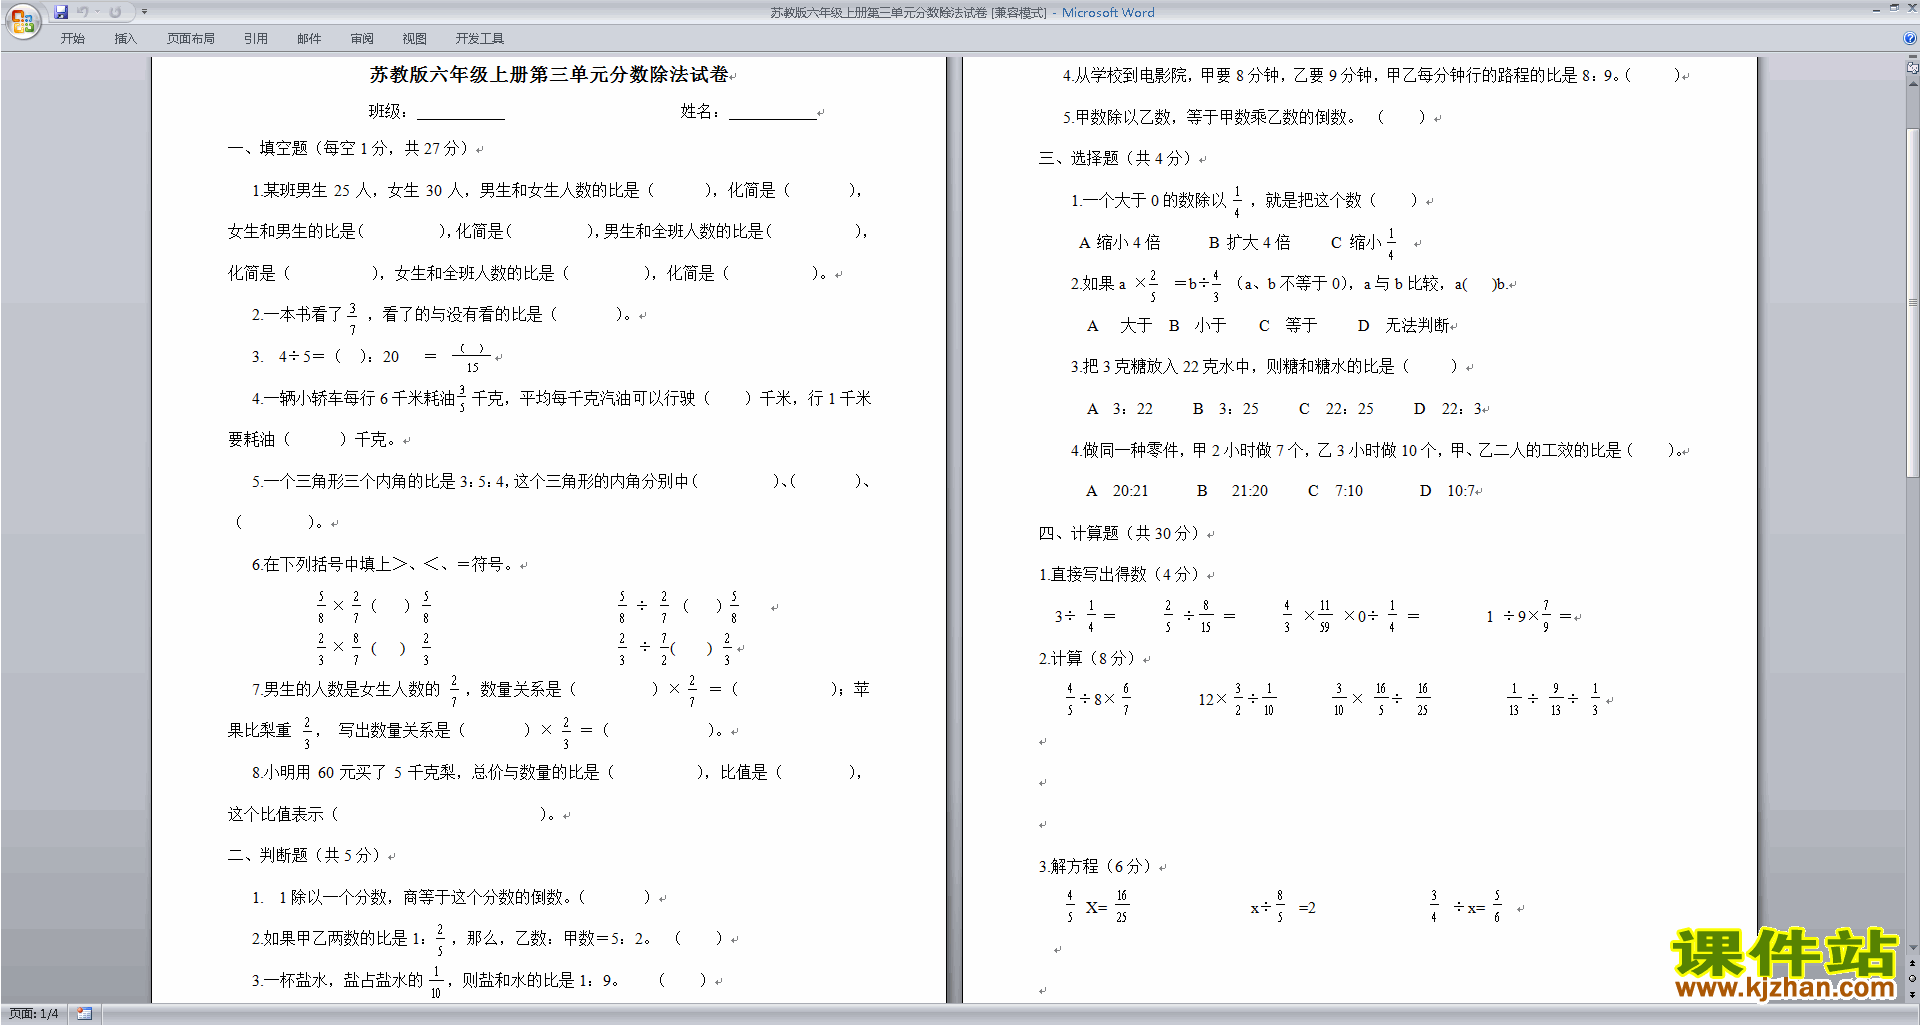The width and height of the screenshot is (1920, 1025).
Task: Click the vertical scrollbar down arrow
Action: pyautogui.click(x=1913, y=948)
